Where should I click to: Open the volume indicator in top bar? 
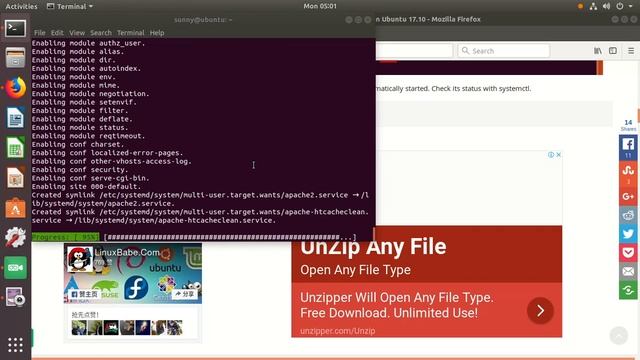[607, 6]
